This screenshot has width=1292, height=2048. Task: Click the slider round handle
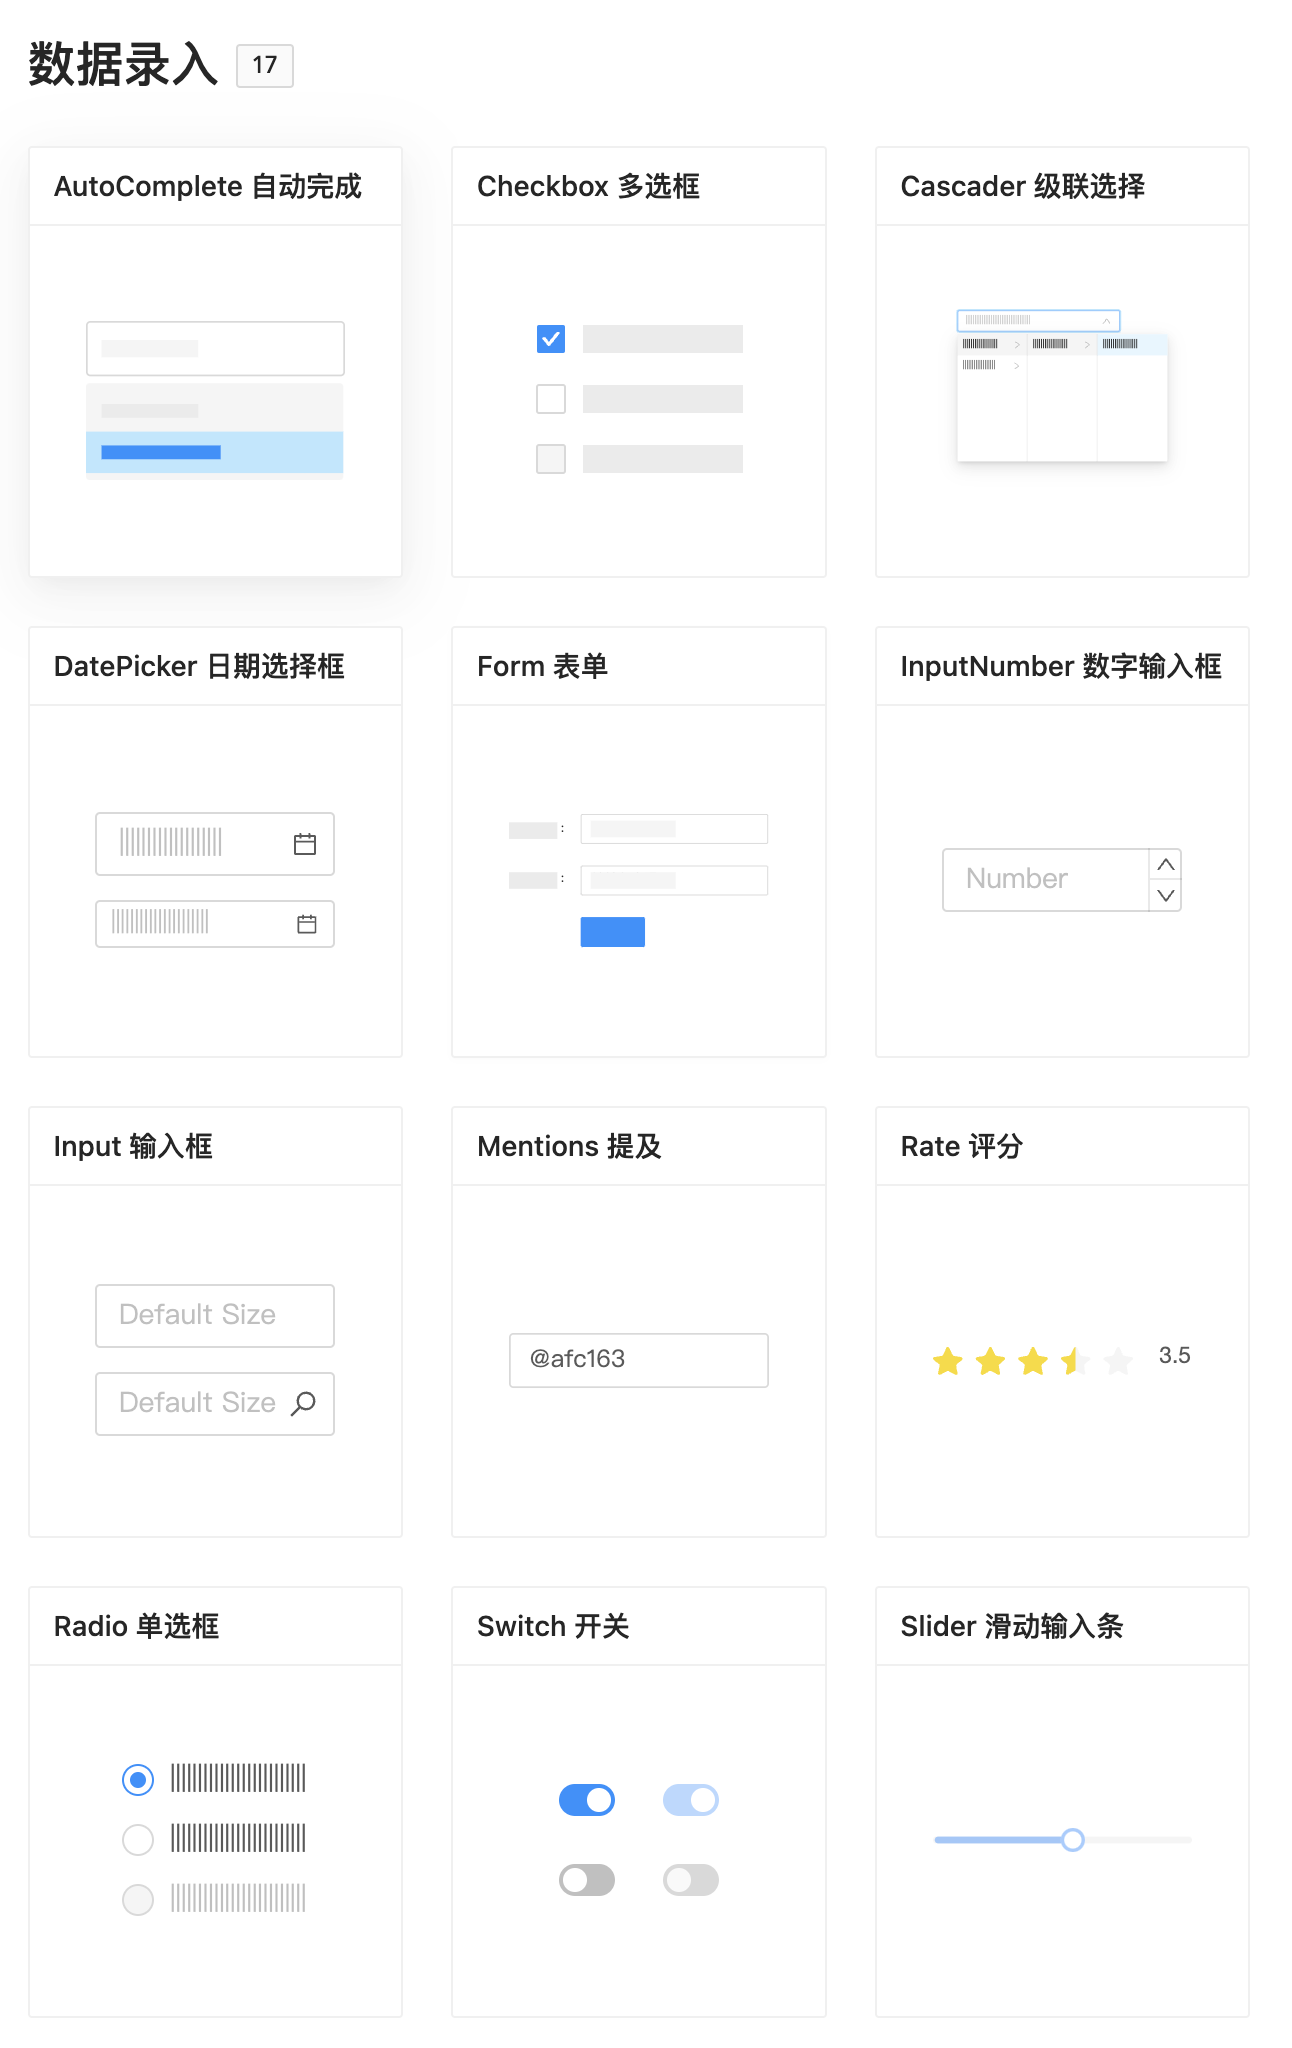click(1073, 1840)
